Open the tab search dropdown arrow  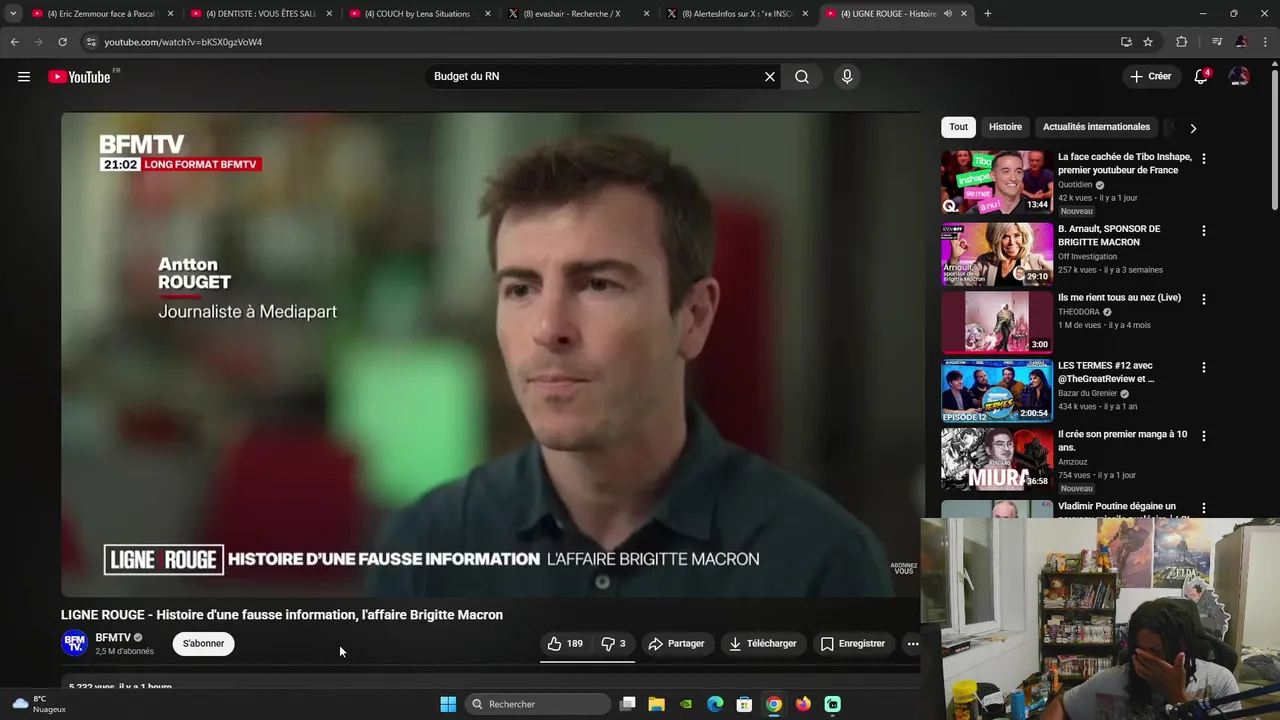[x=13, y=14]
